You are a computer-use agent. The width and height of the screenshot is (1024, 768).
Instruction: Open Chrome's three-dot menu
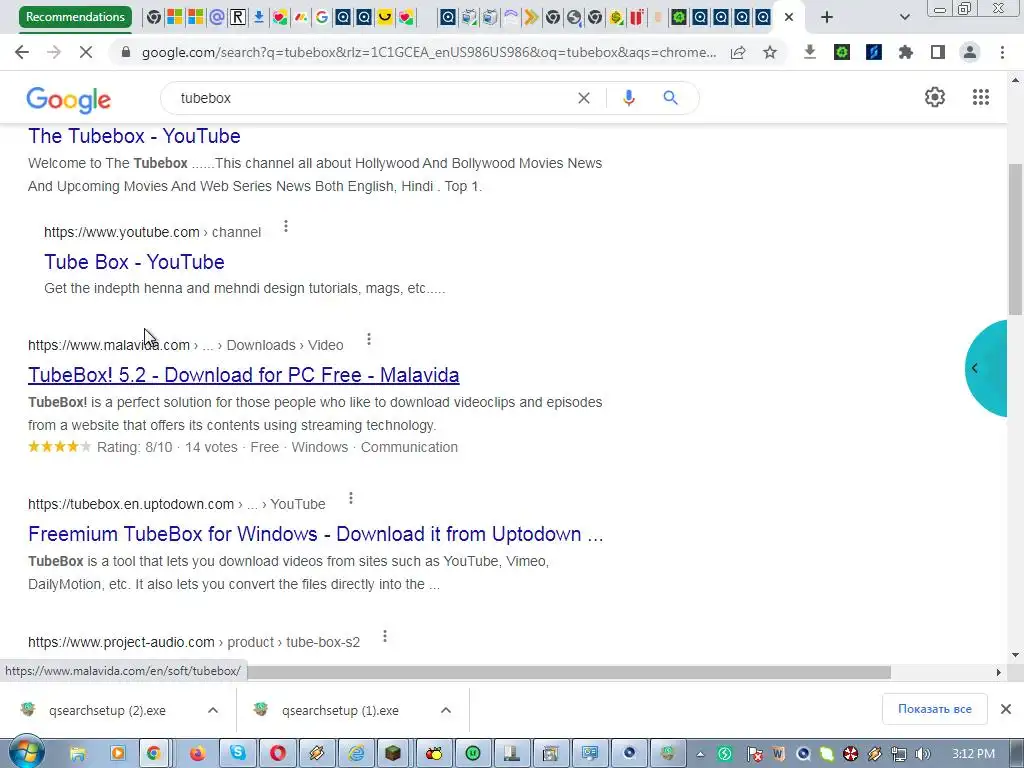tap(1002, 52)
